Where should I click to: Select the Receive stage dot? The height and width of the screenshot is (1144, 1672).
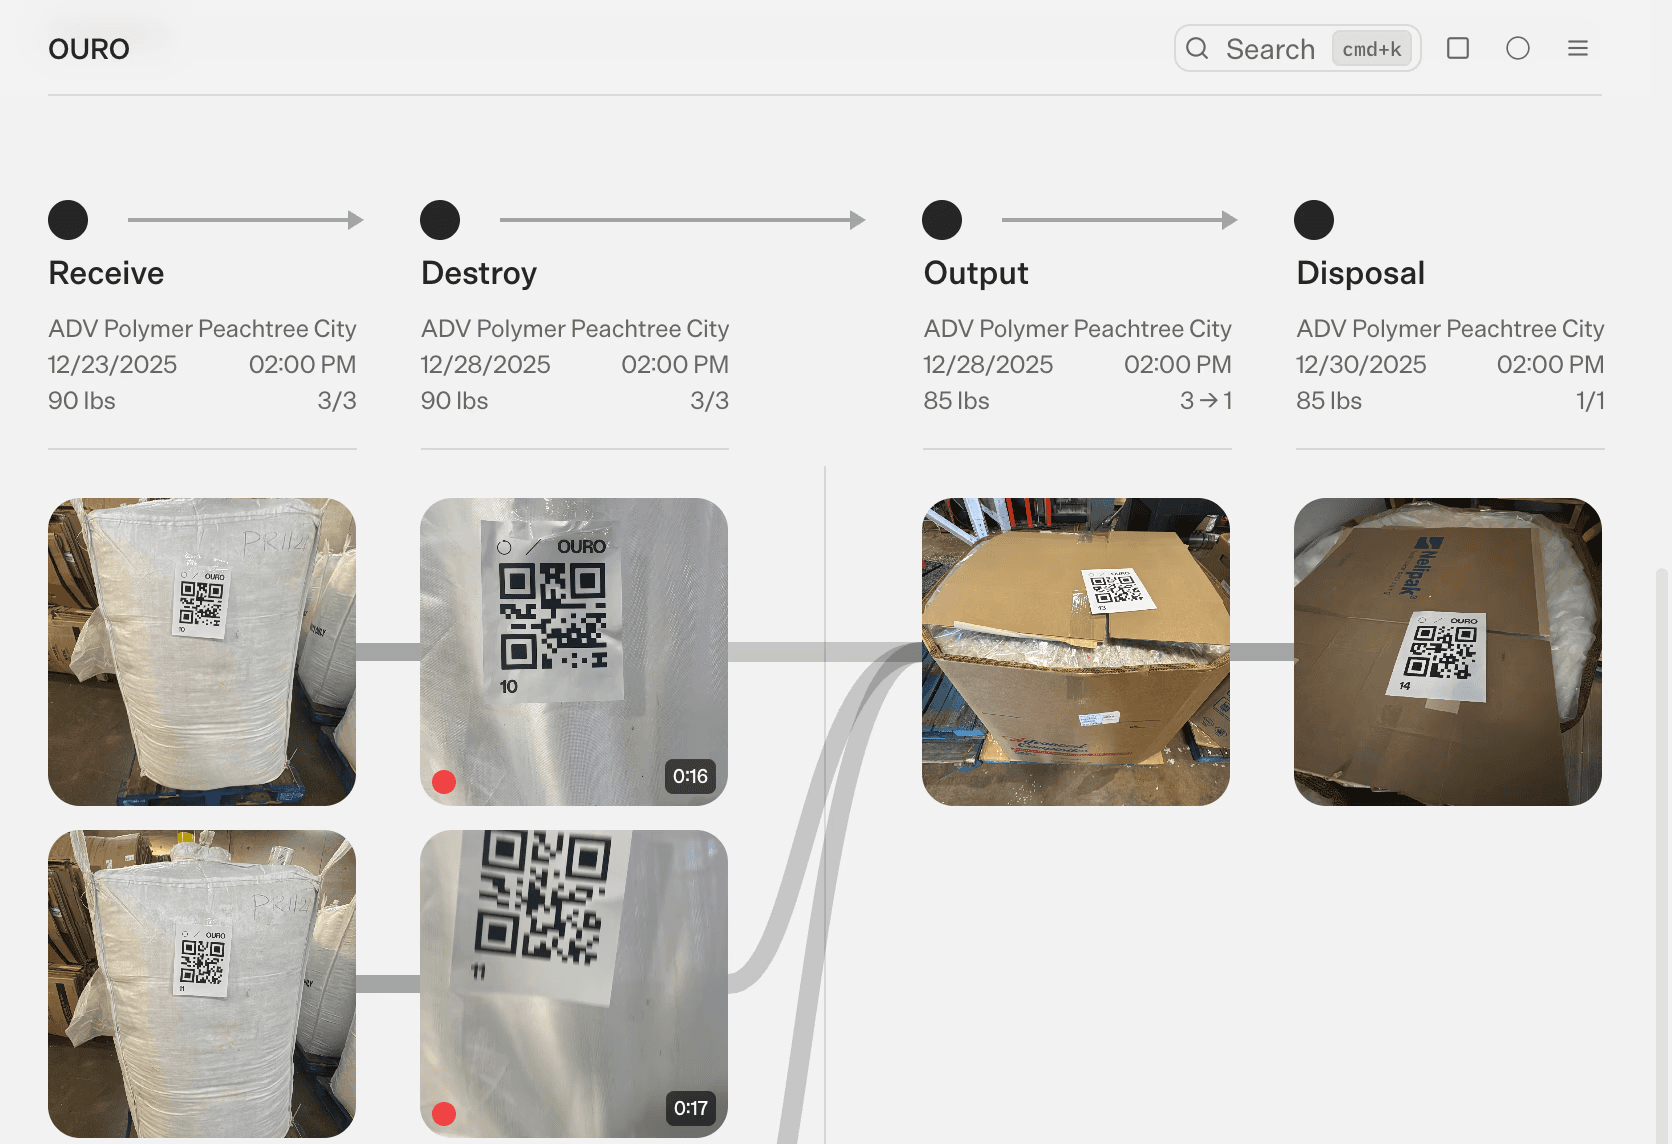pos(68,220)
